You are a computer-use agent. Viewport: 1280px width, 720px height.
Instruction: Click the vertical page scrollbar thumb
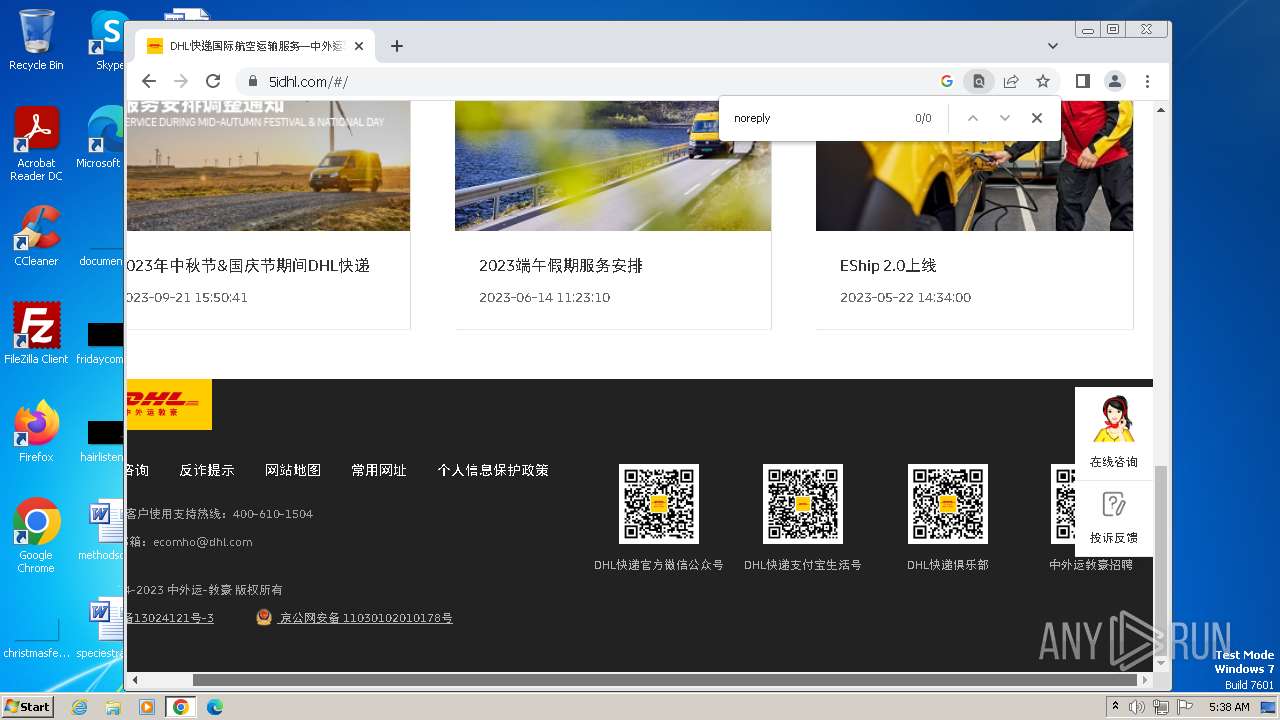point(1161,560)
